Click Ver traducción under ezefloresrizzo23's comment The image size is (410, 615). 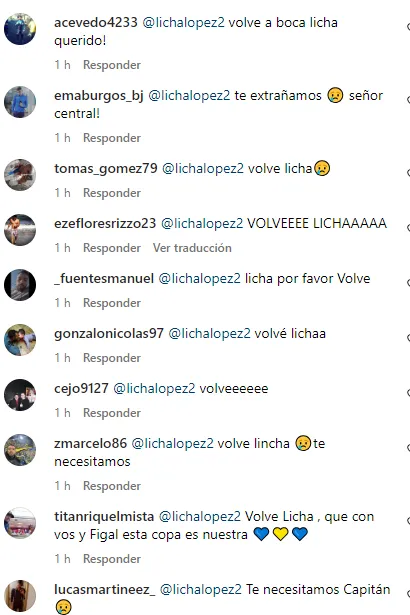pos(192,248)
